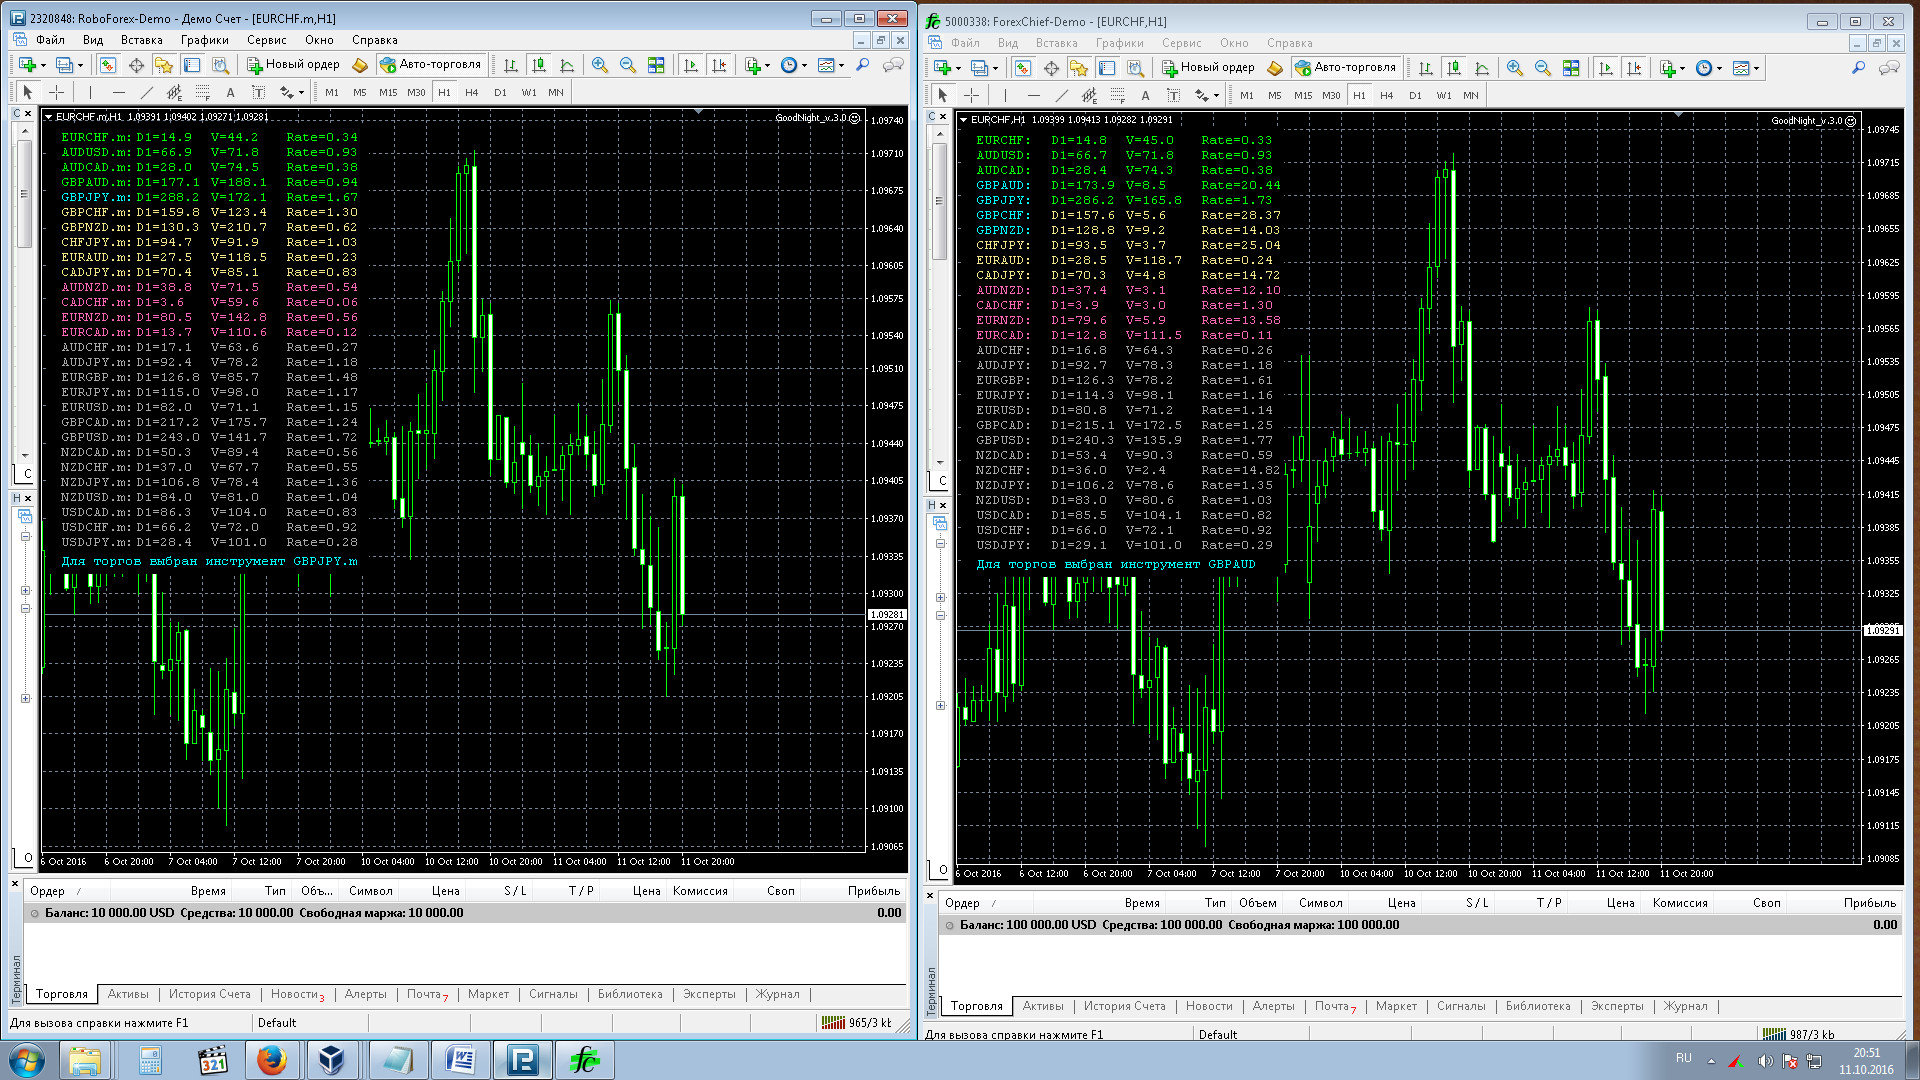Viewport: 1920px width, 1080px height.
Task: Zoom in on RoboForex chart
Action: [600, 65]
